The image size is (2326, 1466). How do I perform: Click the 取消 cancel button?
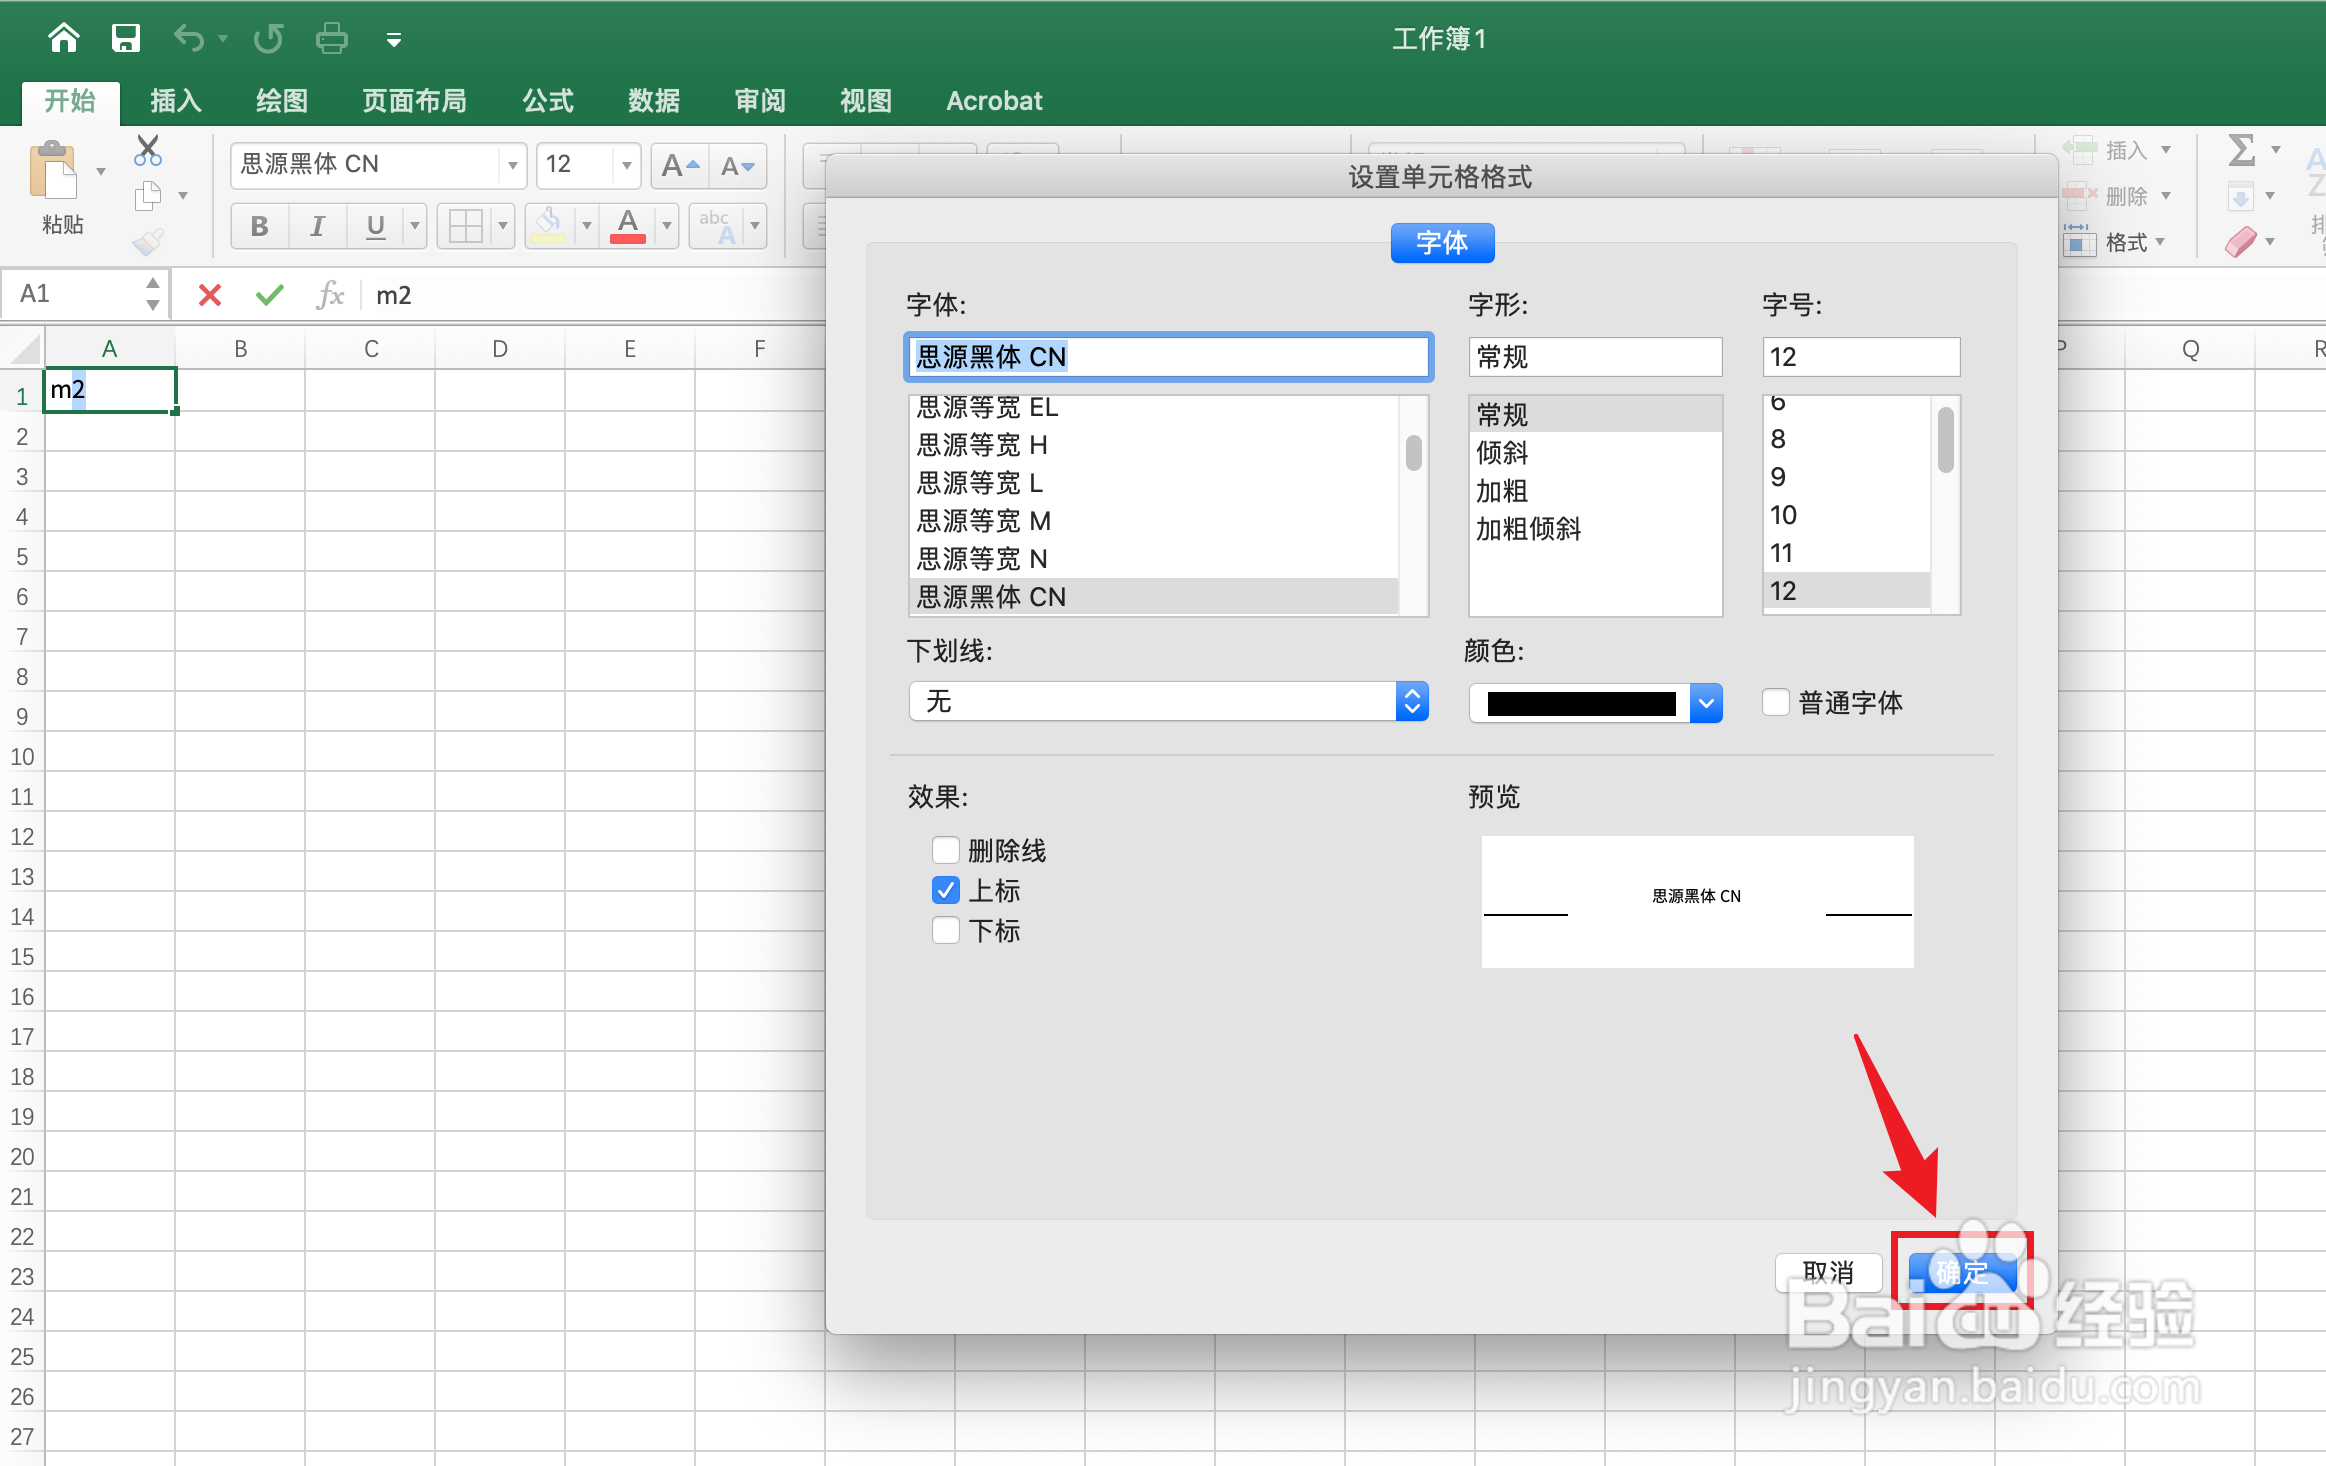[1828, 1272]
